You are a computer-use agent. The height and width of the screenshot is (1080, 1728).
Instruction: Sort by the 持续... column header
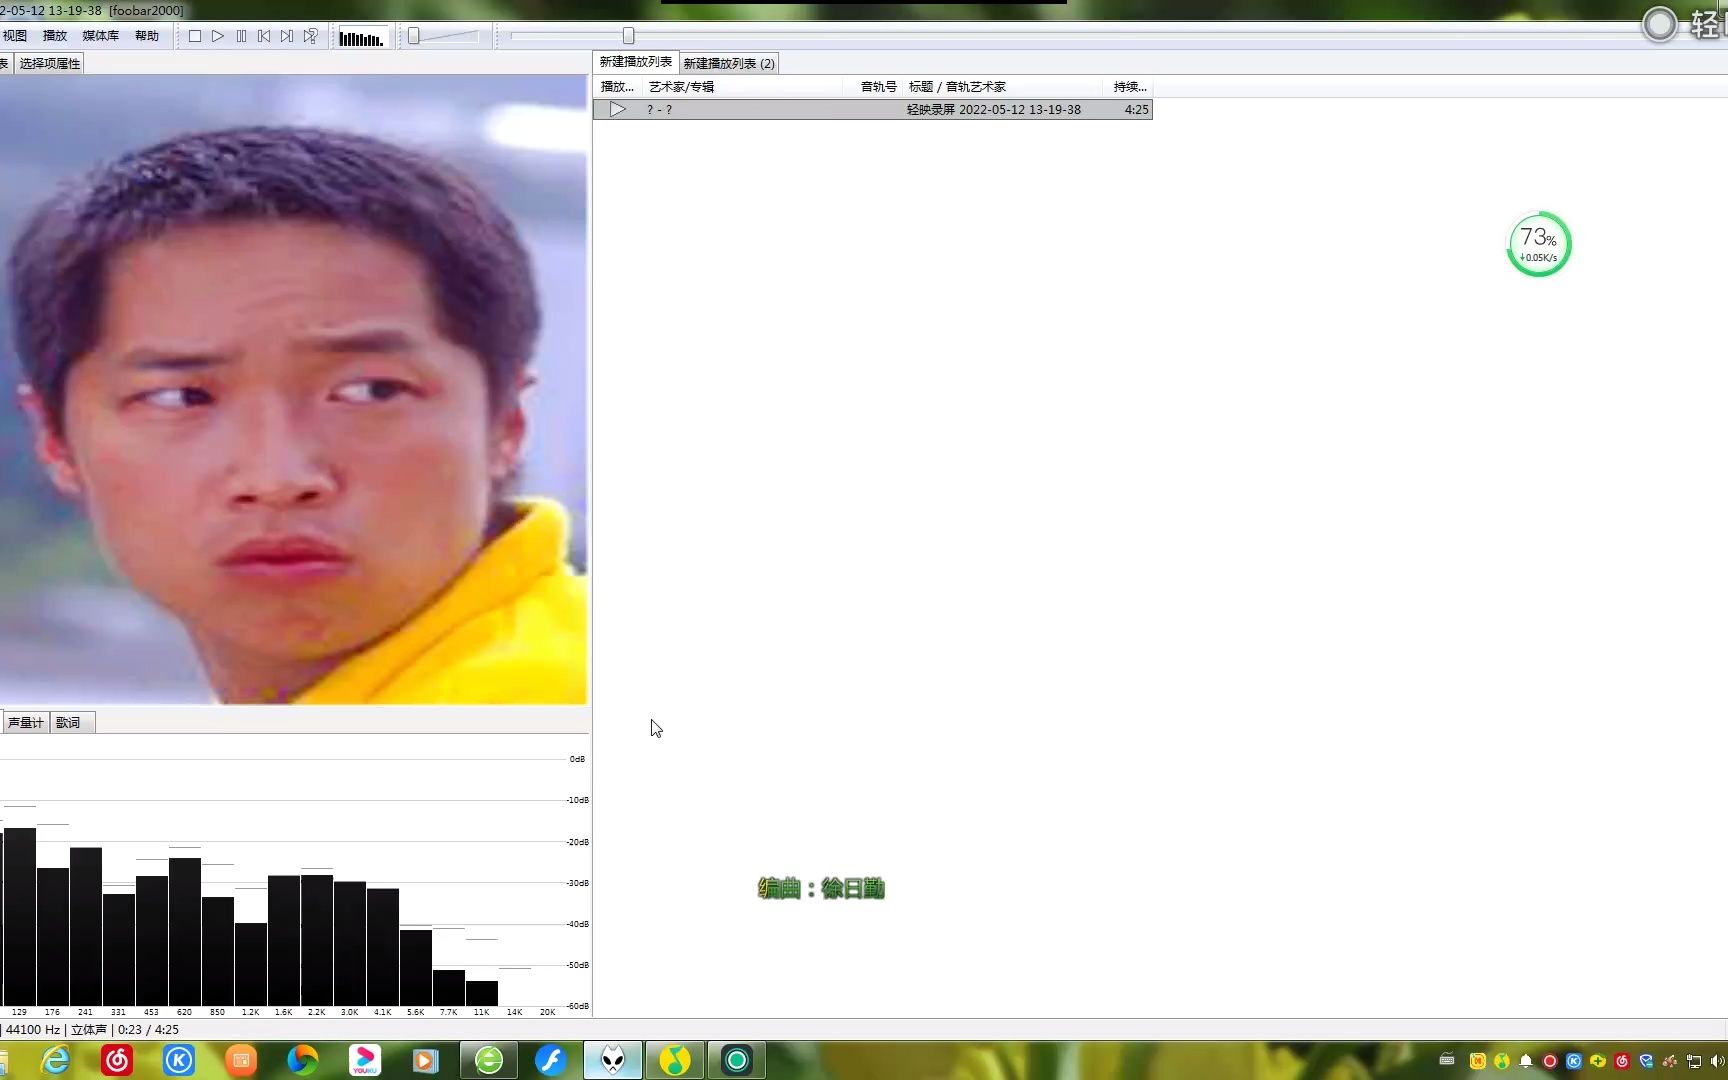click(x=1130, y=87)
